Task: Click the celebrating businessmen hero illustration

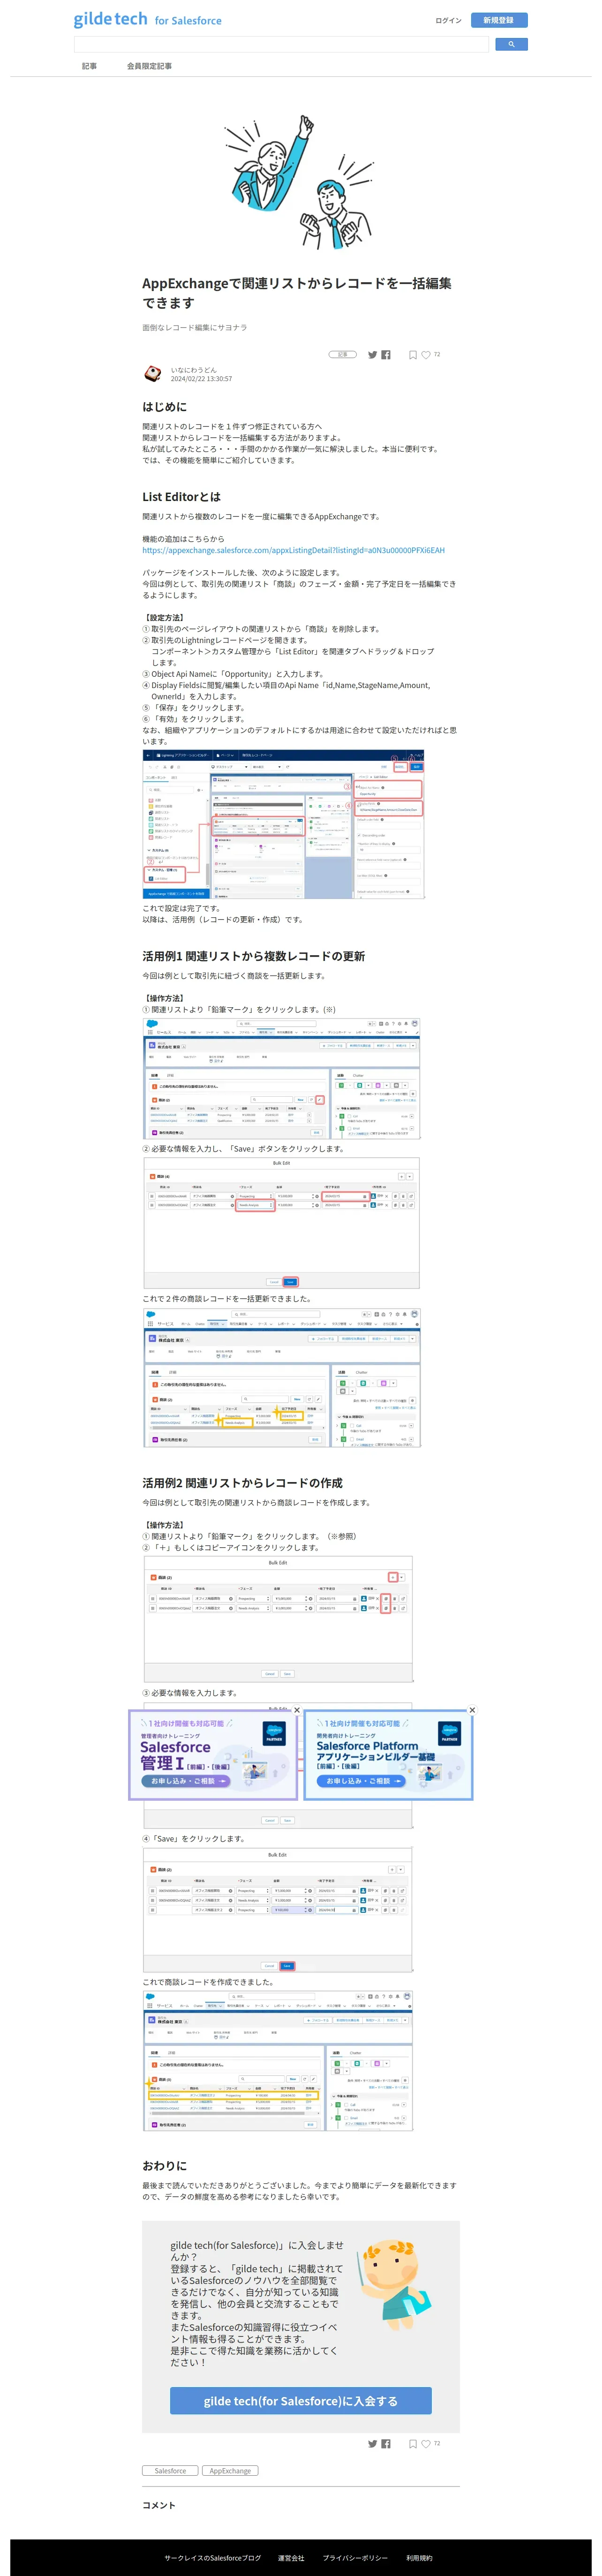Action: tap(300, 181)
